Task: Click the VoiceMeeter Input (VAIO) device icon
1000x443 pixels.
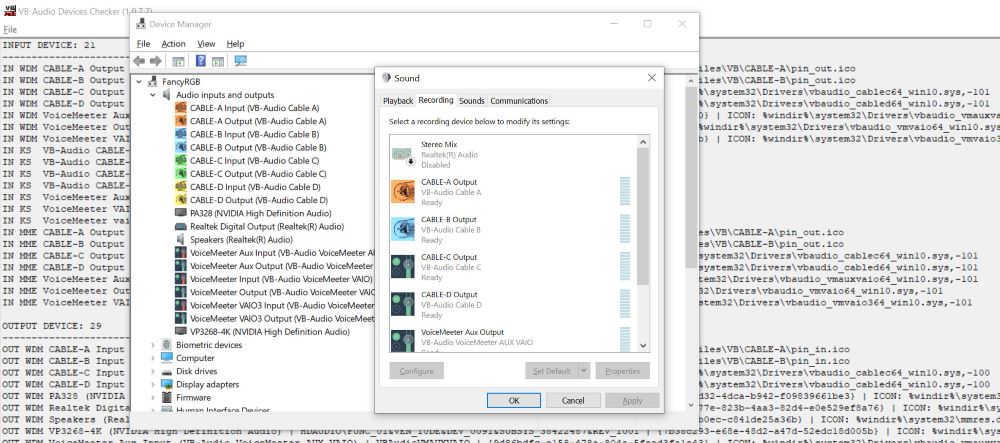Action: pos(180,279)
